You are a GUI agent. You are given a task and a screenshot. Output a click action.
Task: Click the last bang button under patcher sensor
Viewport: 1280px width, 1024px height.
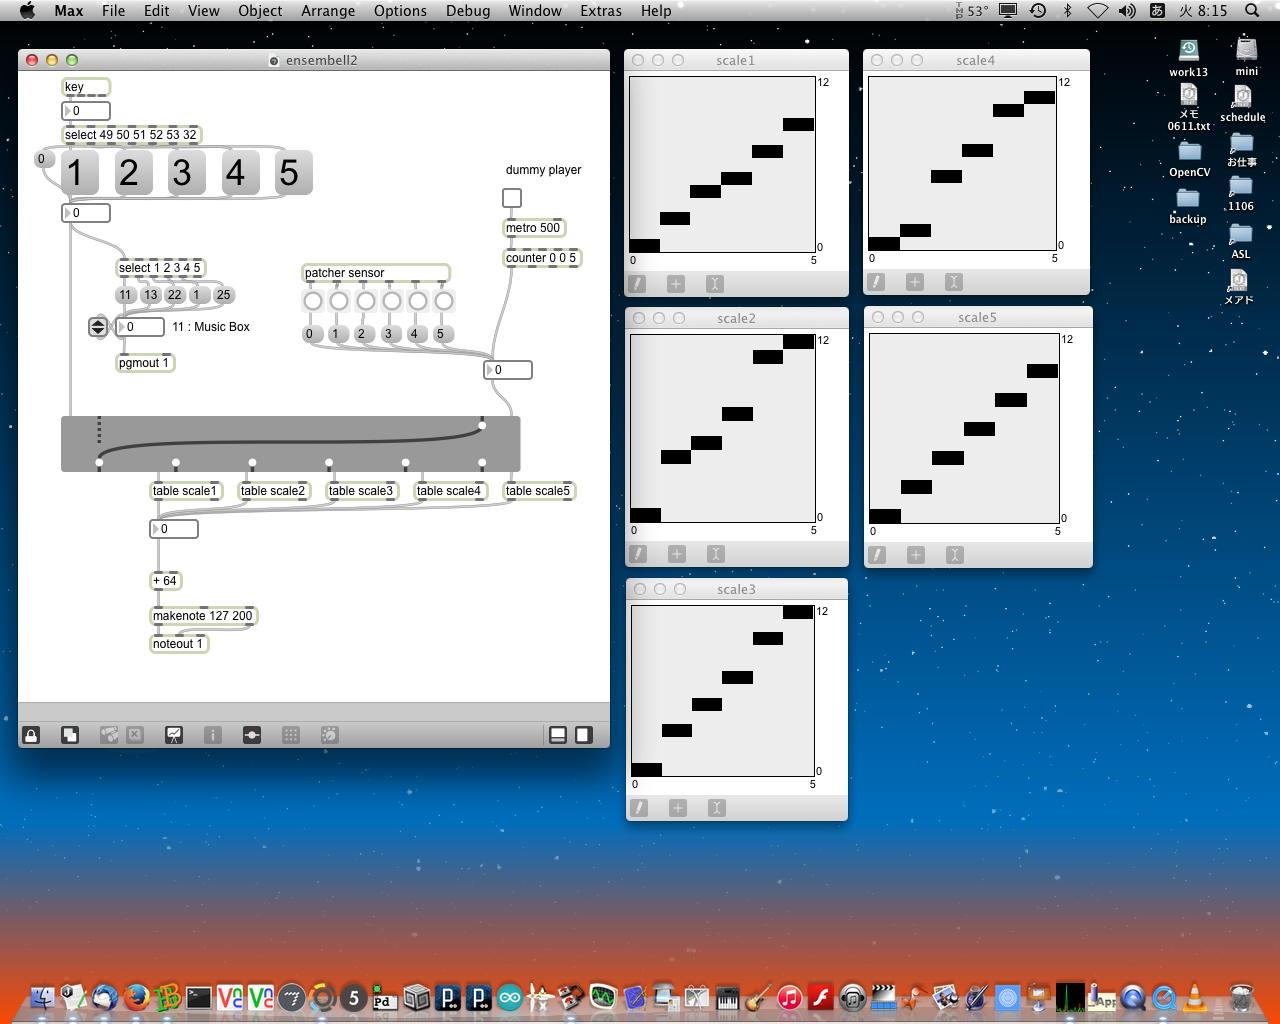(x=444, y=301)
